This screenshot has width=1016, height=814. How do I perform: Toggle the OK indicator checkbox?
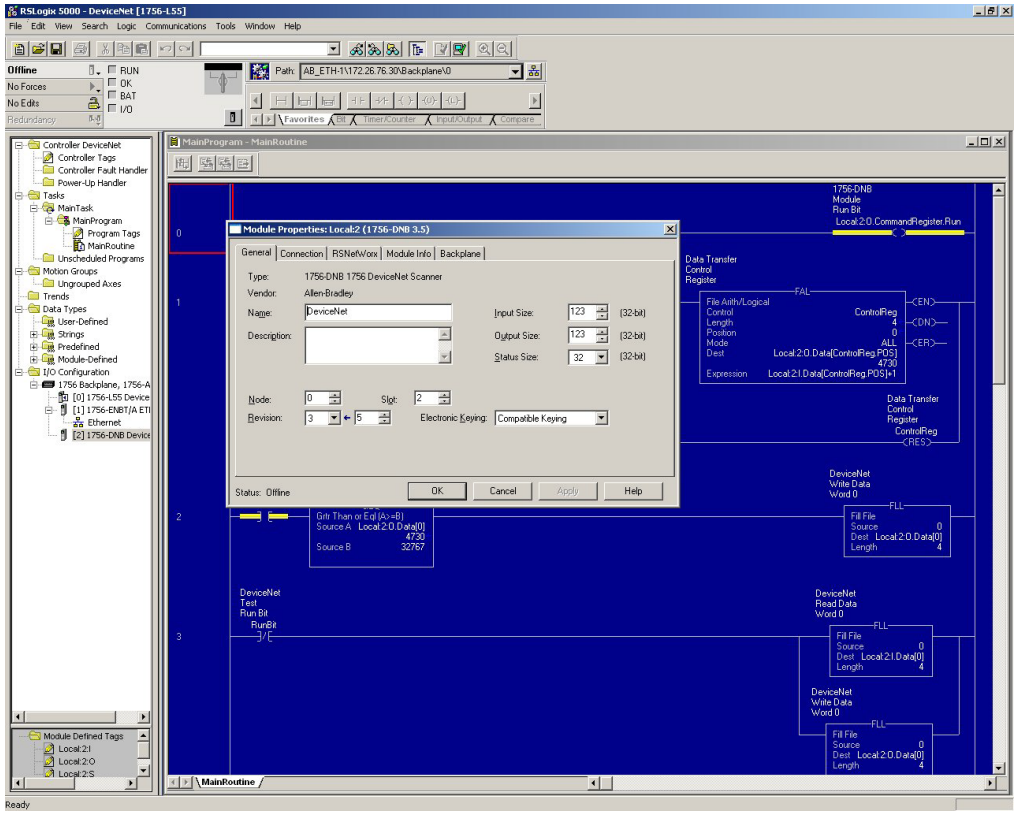point(113,82)
